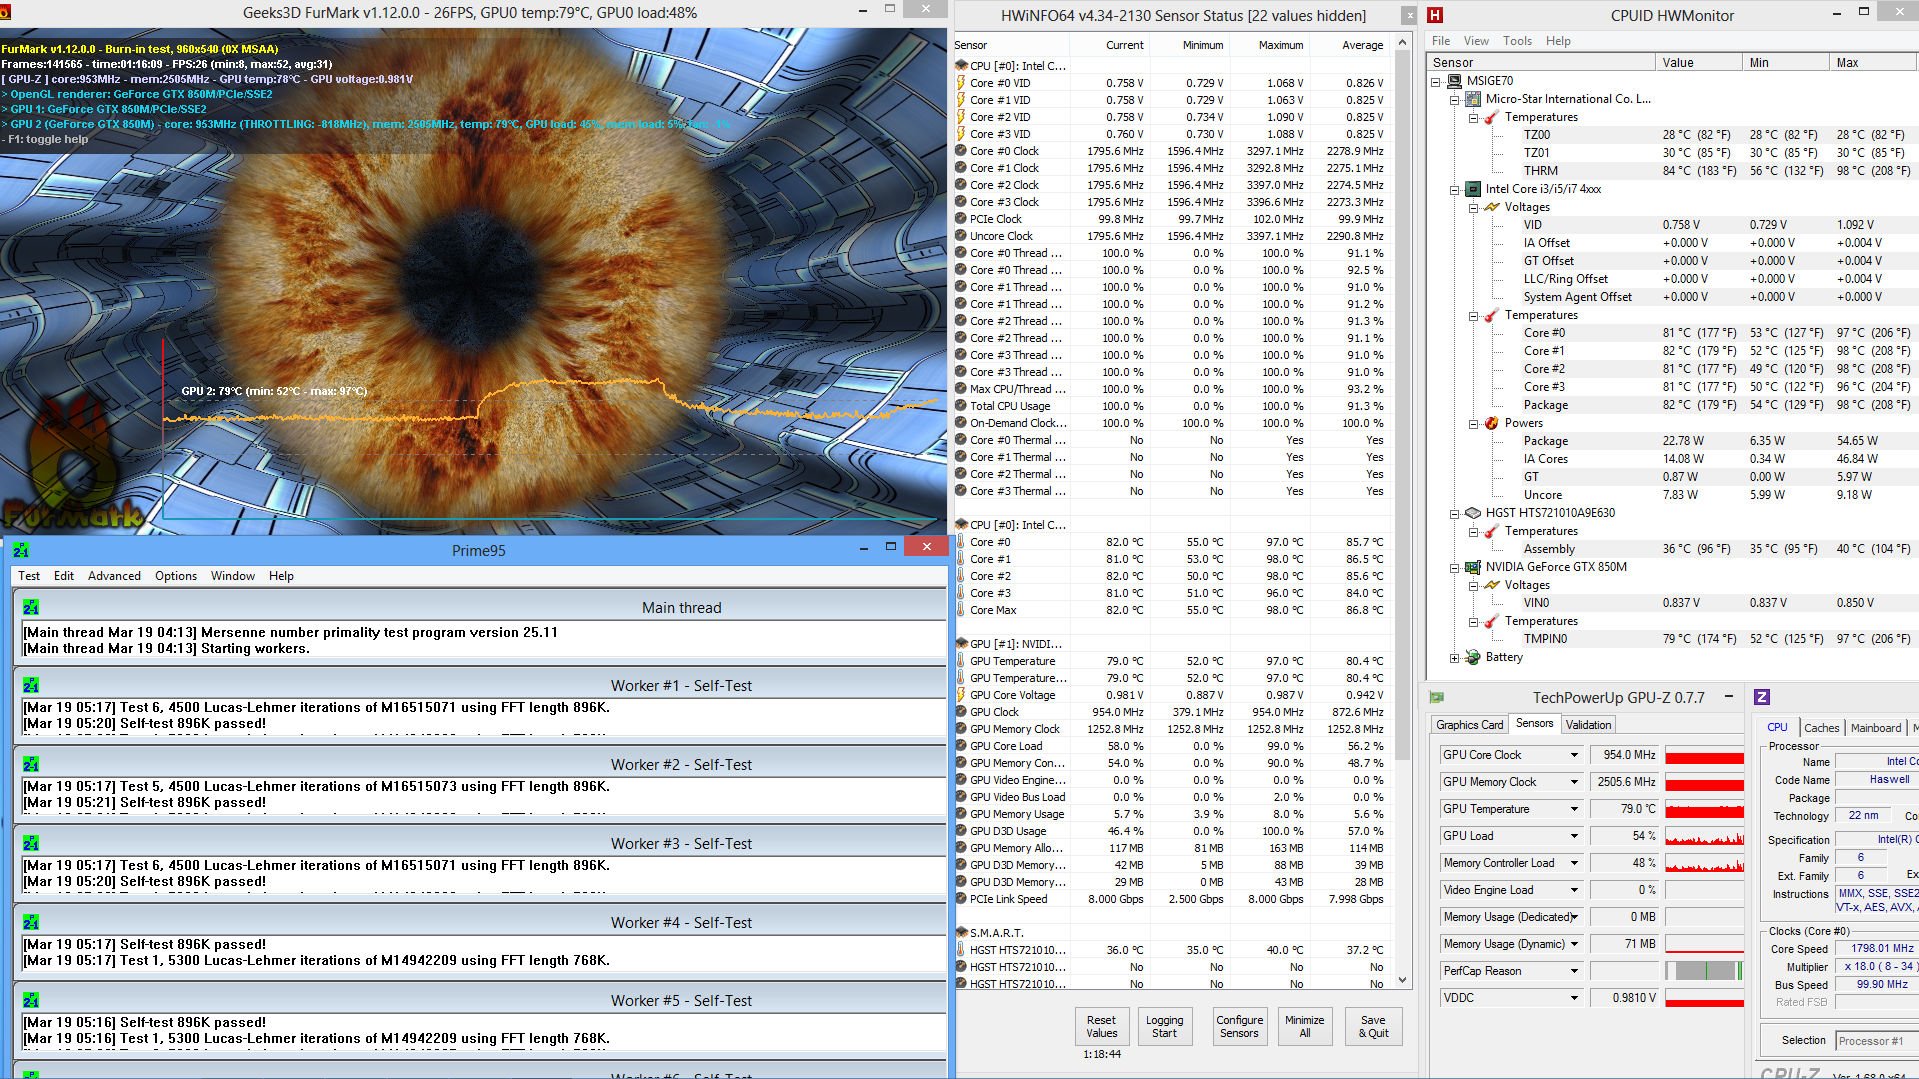Click the Worker #1 Self-Test window icon

31,685
